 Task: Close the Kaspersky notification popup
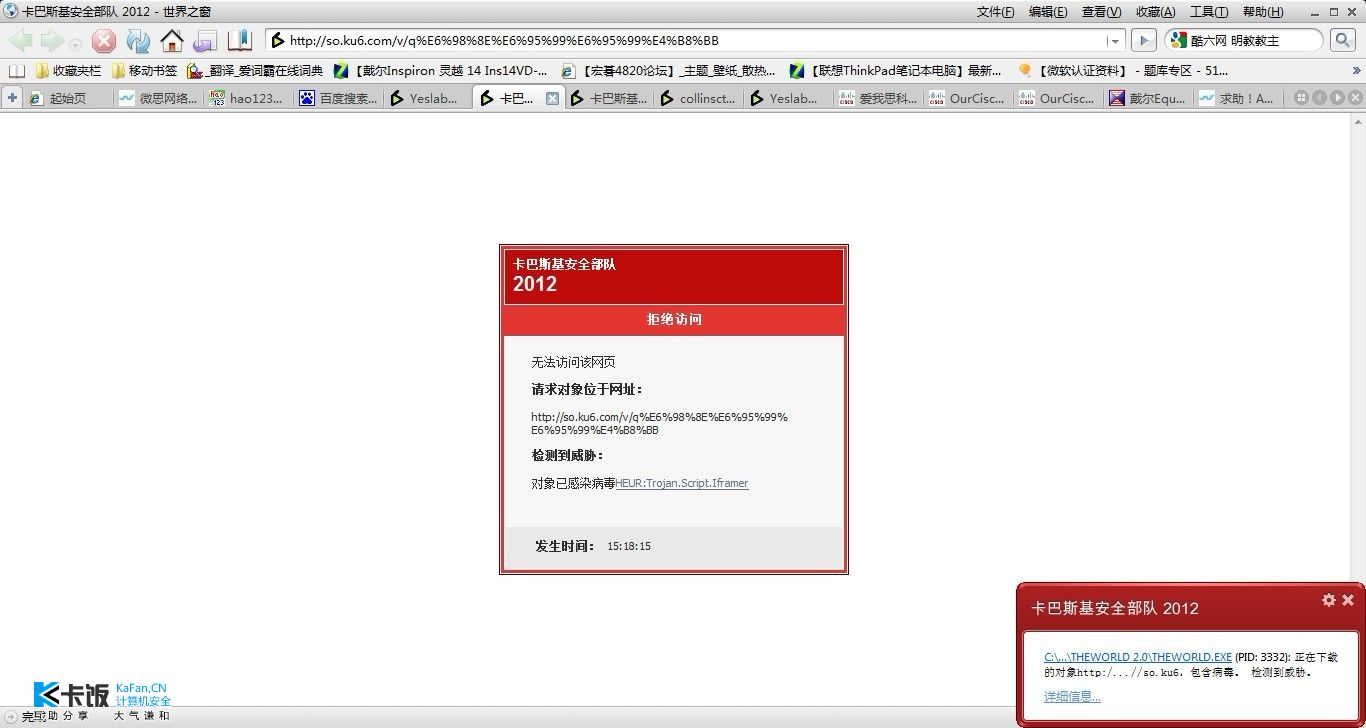(x=1348, y=600)
